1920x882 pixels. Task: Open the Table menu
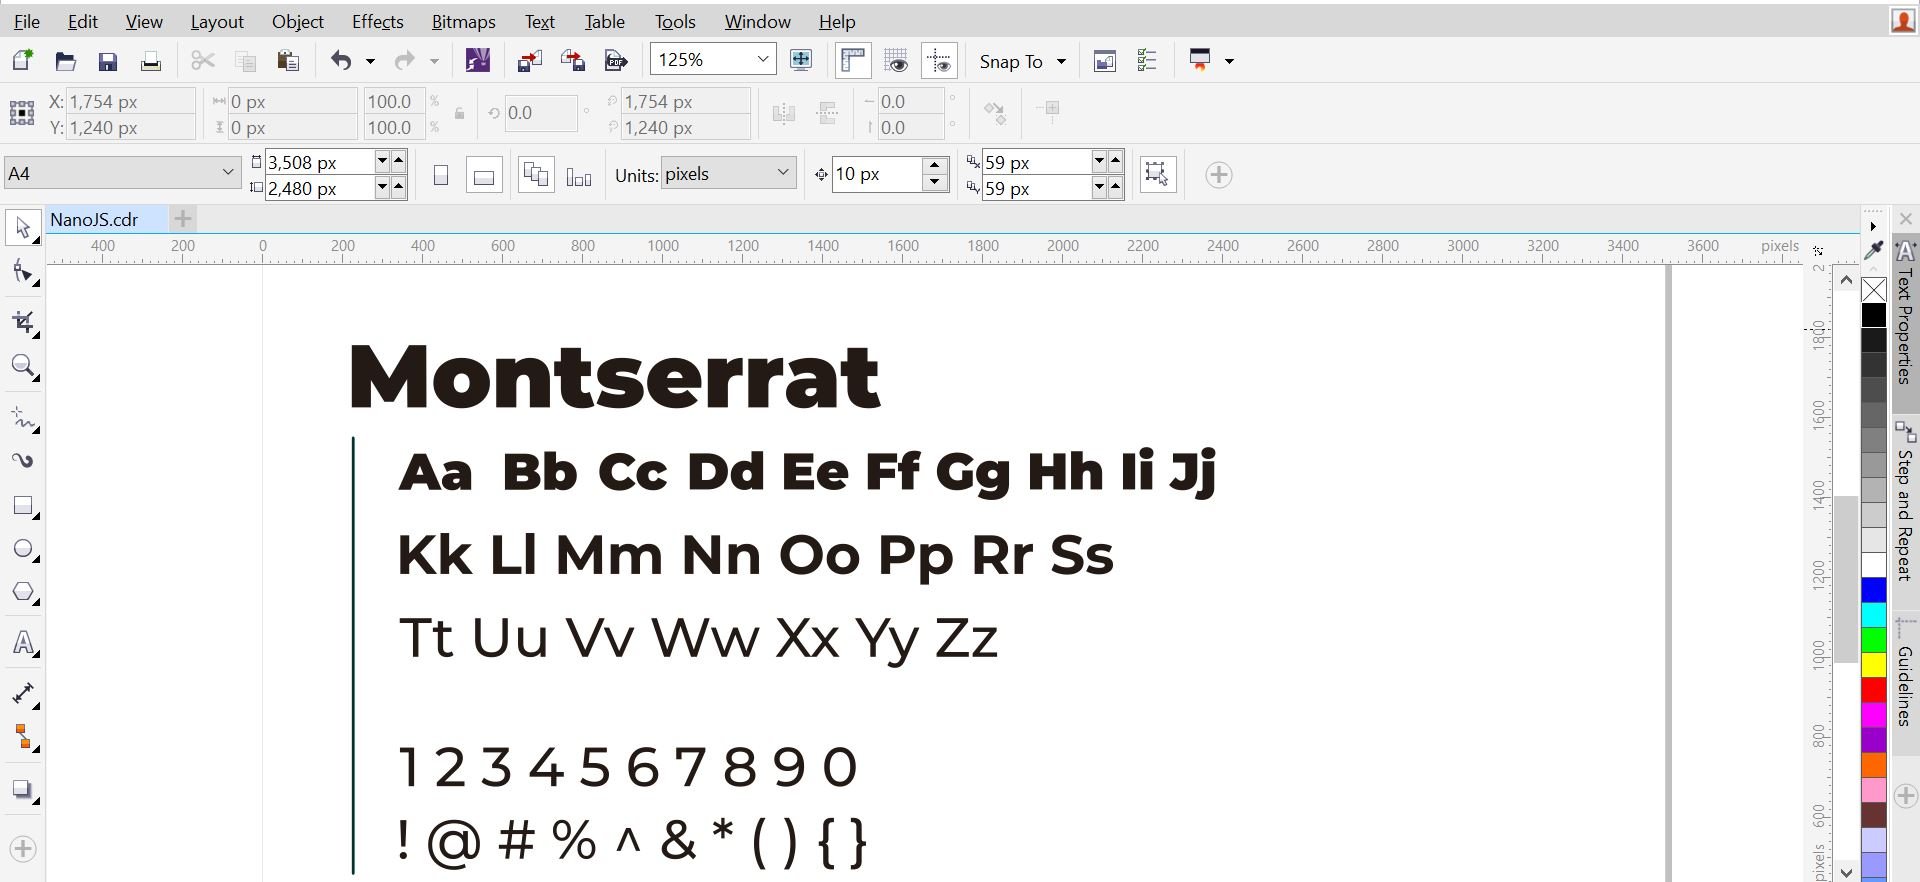click(604, 21)
